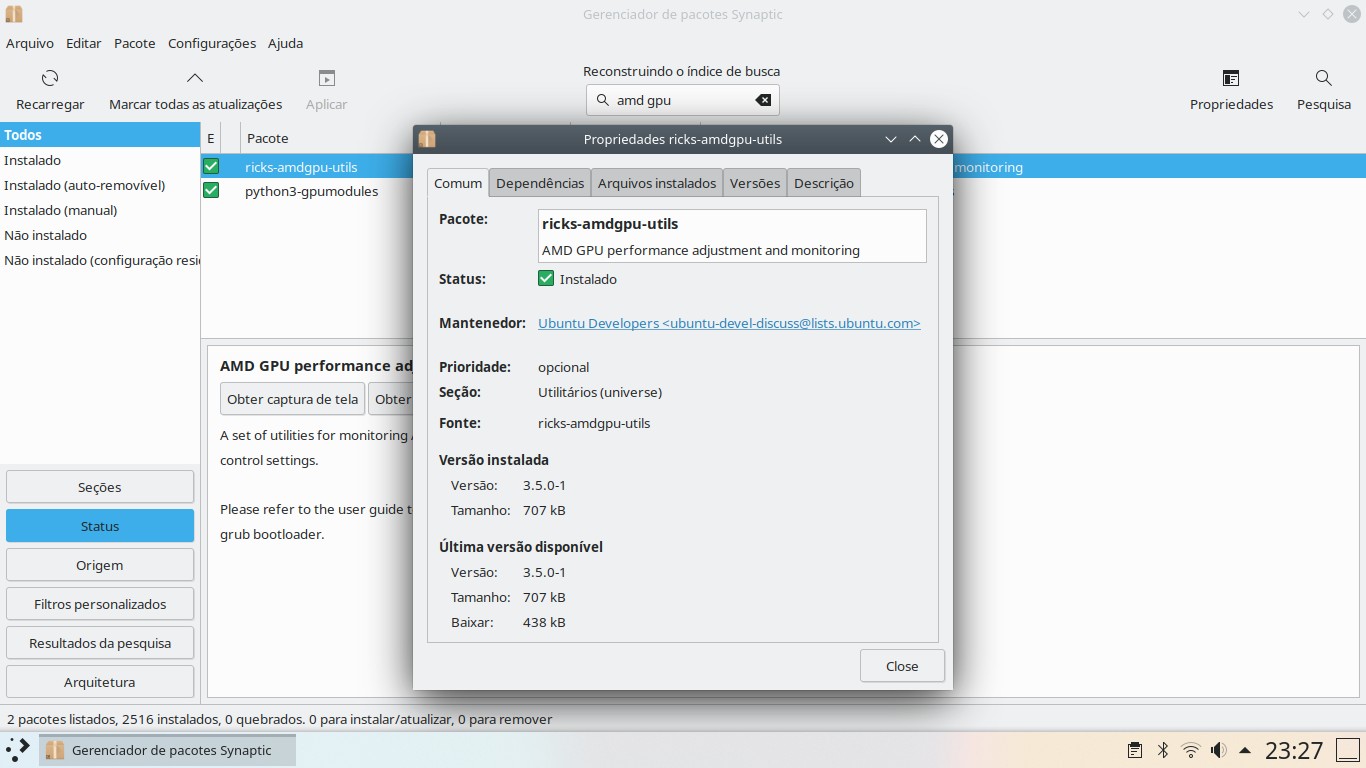Select the Comum tab
Image resolution: width=1366 pixels, height=768 pixels.
tap(458, 183)
